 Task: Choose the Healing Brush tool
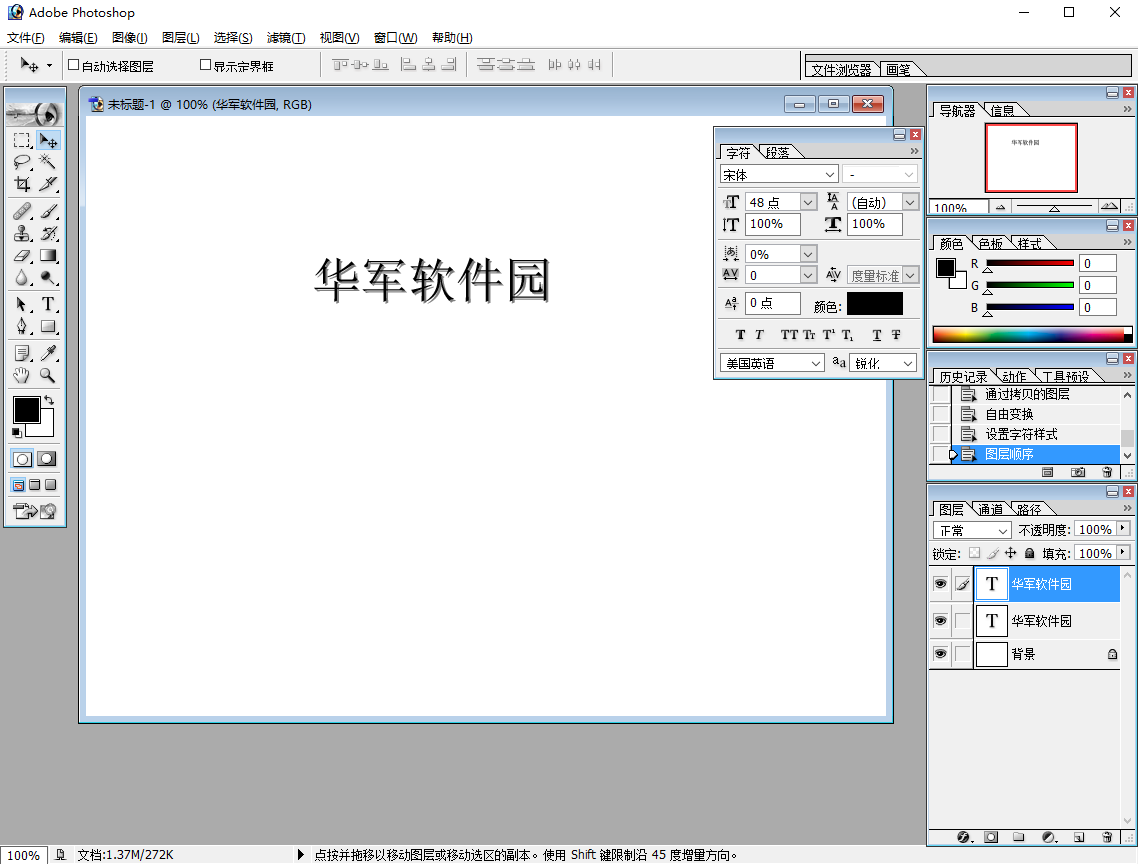point(22,211)
